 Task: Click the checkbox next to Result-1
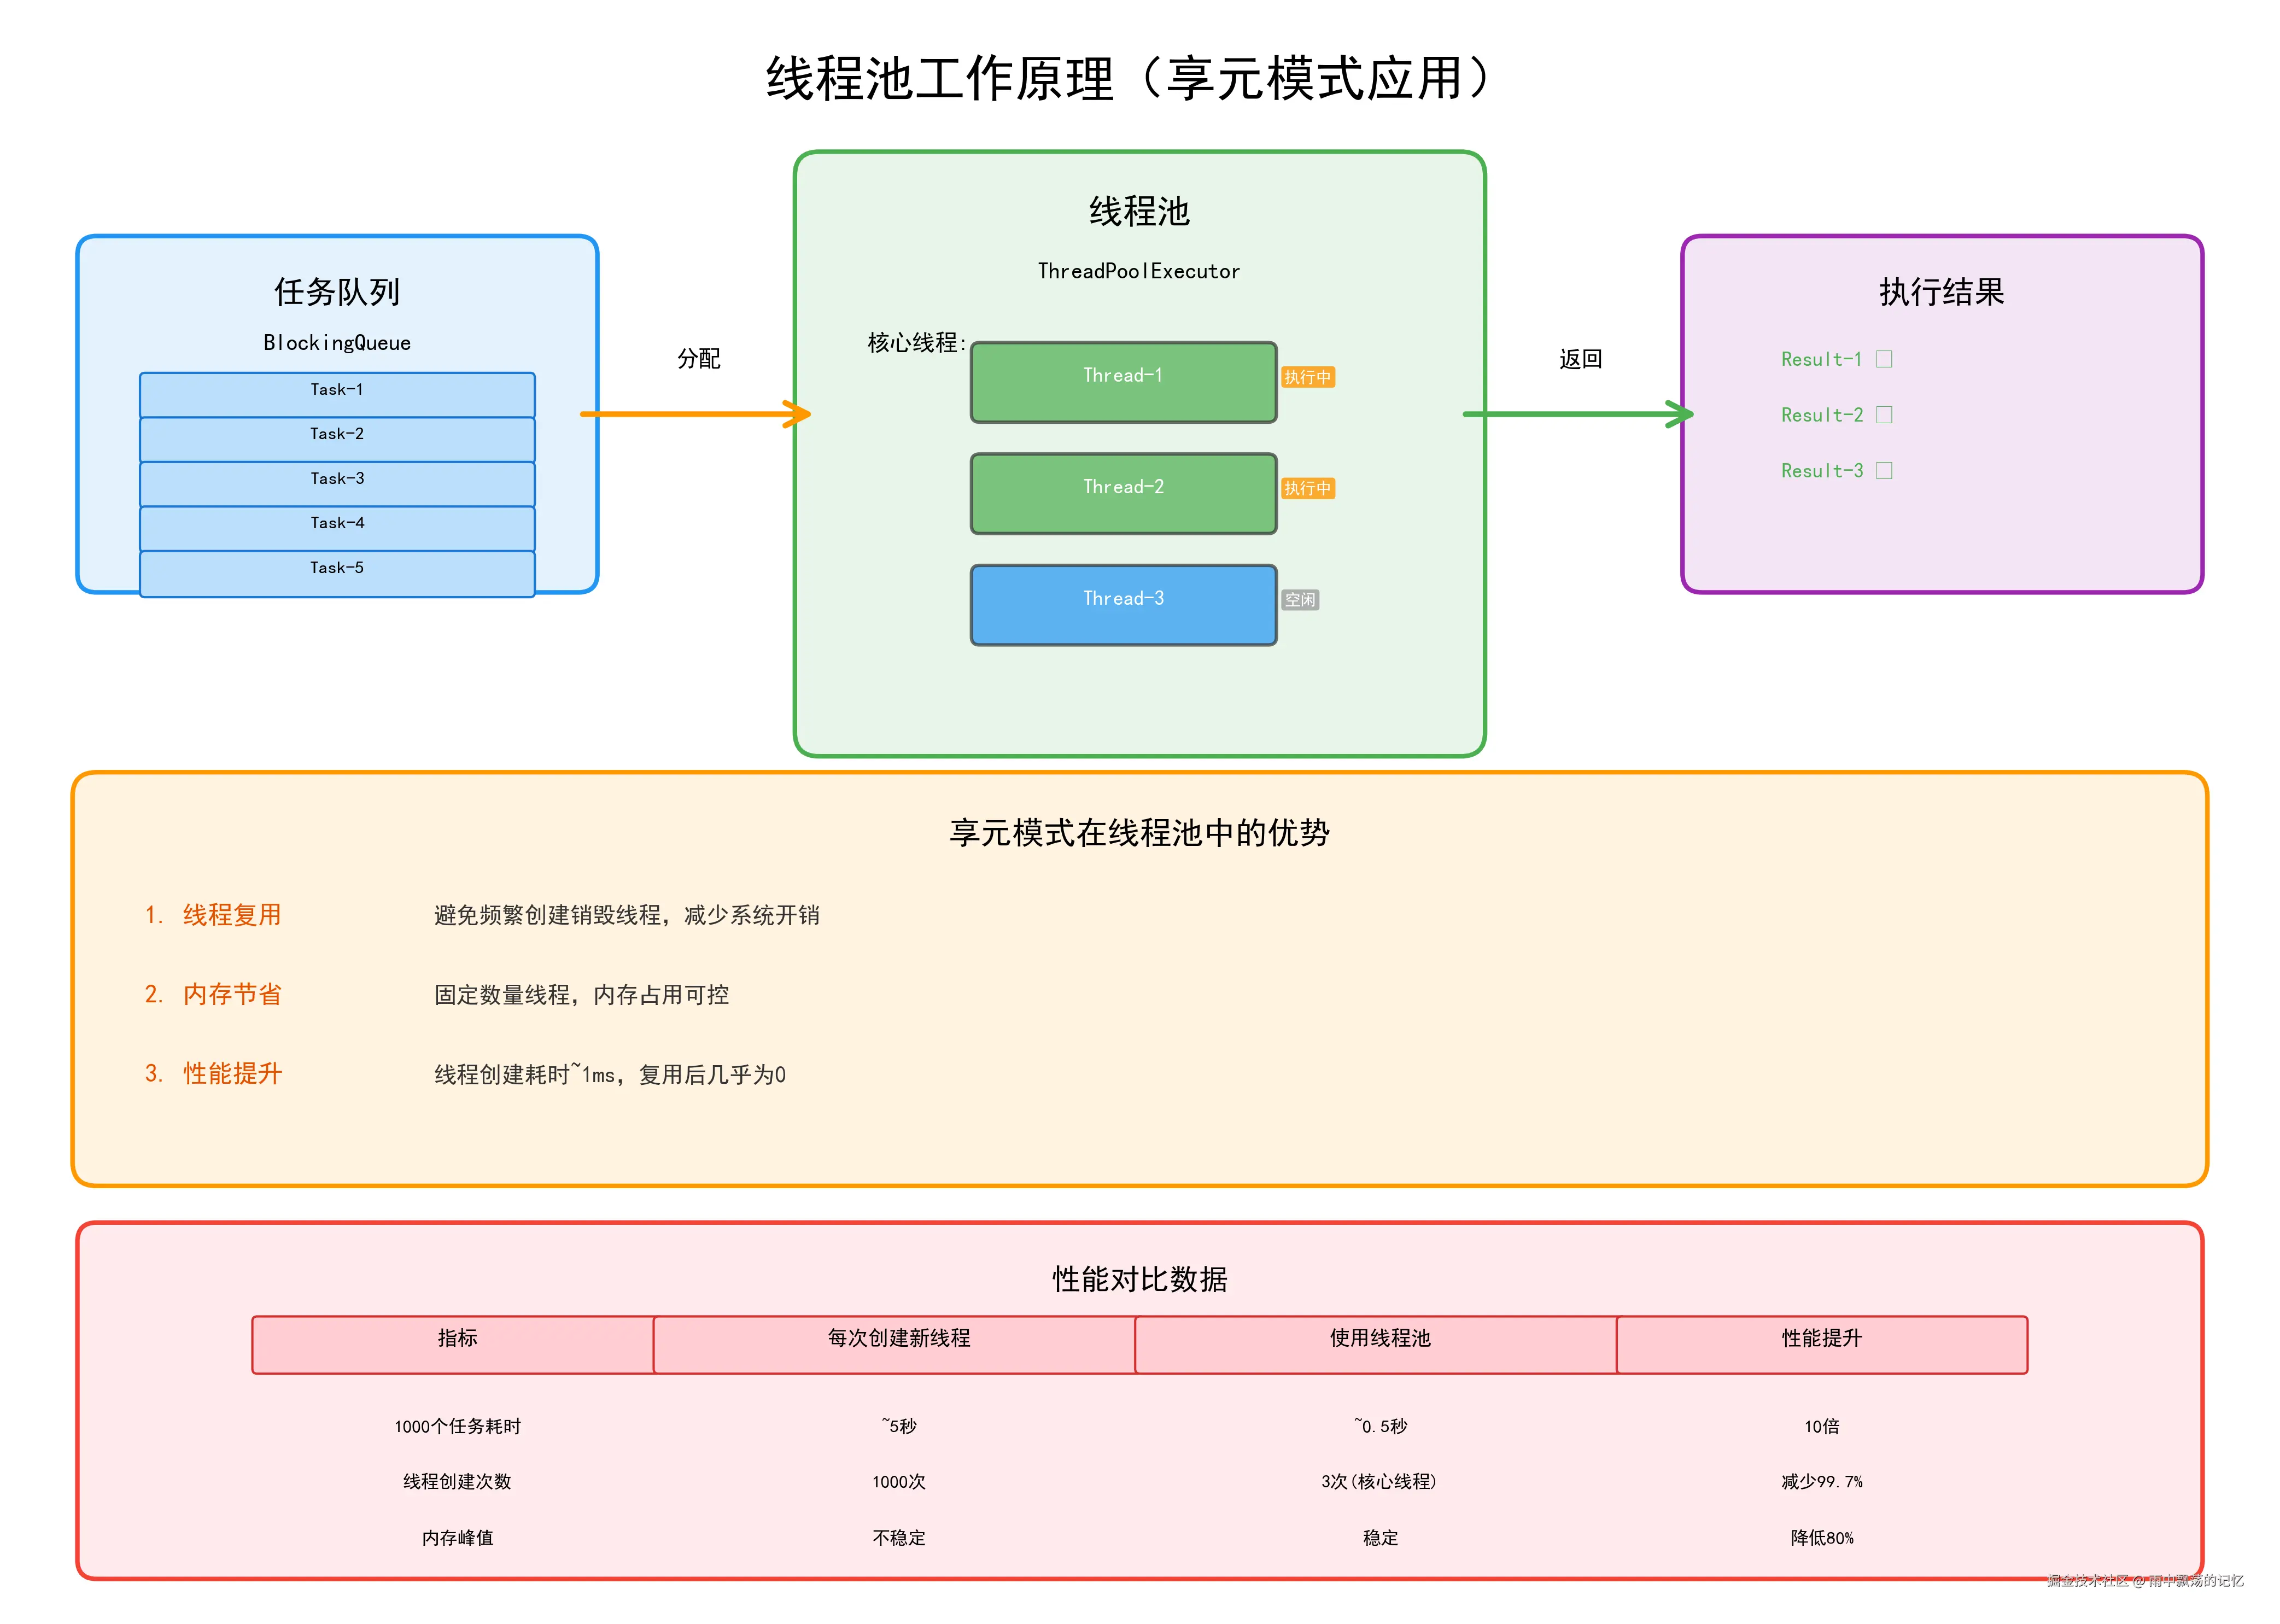1884,359
